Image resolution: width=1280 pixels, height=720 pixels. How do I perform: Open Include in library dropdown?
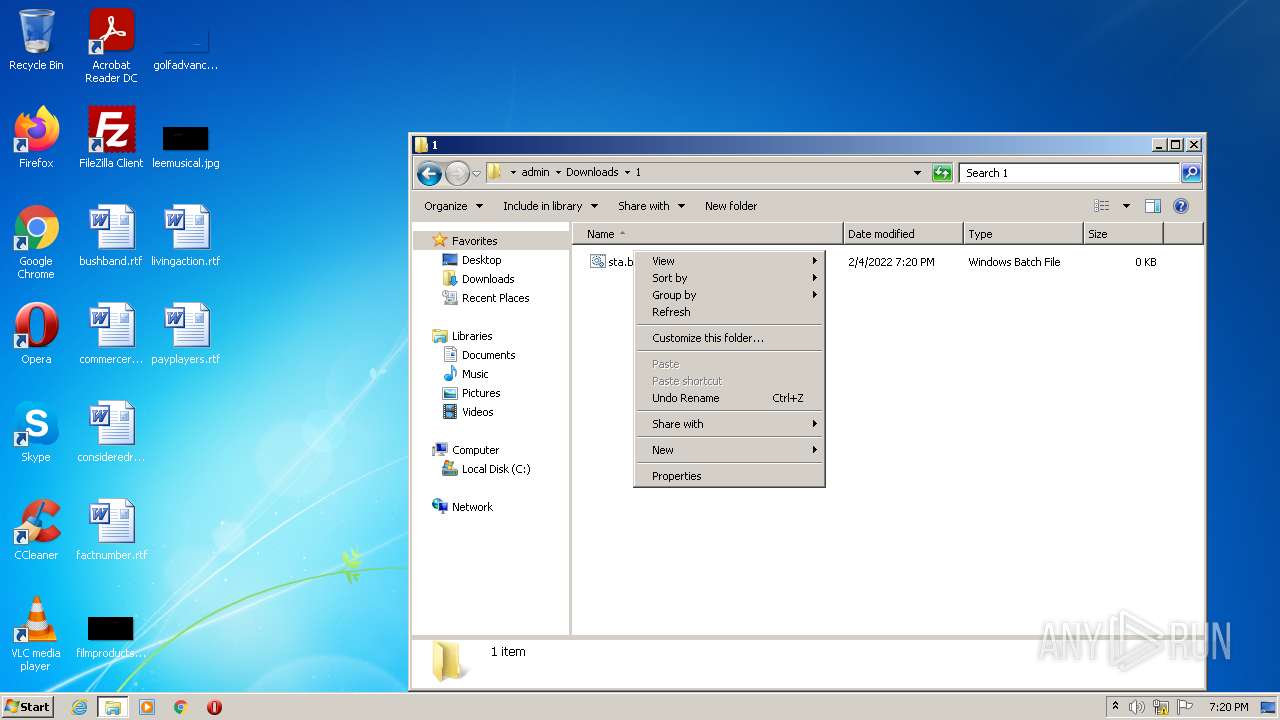point(550,206)
